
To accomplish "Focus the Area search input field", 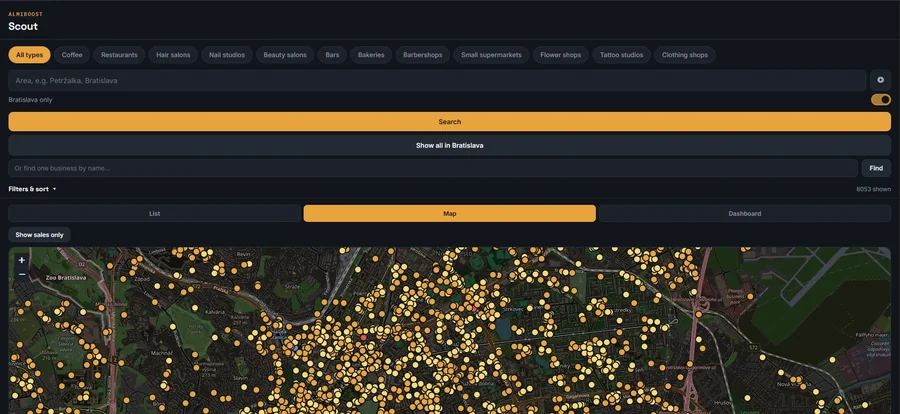I will point(437,80).
